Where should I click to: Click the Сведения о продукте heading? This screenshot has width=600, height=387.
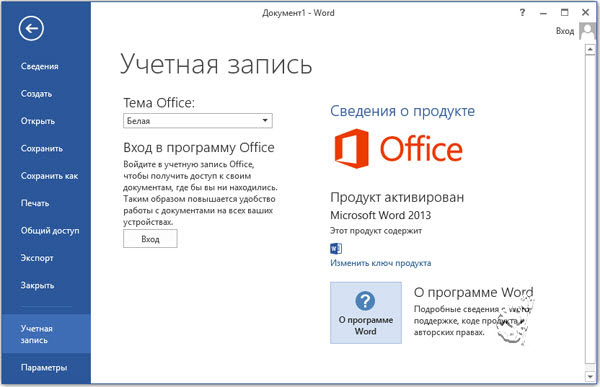(x=403, y=111)
